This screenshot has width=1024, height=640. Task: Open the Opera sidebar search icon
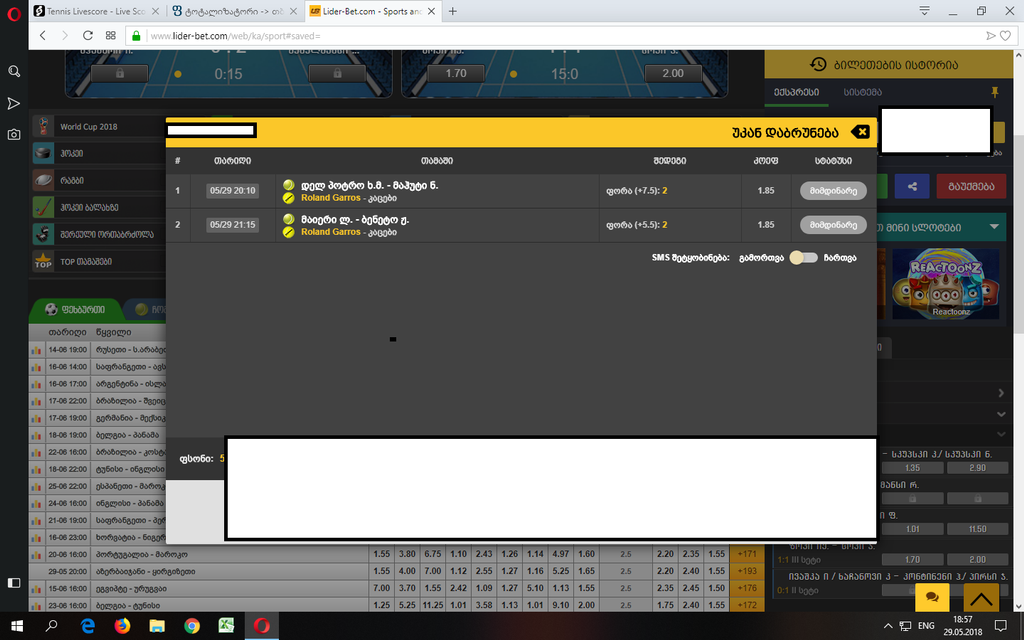coord(14,71)
